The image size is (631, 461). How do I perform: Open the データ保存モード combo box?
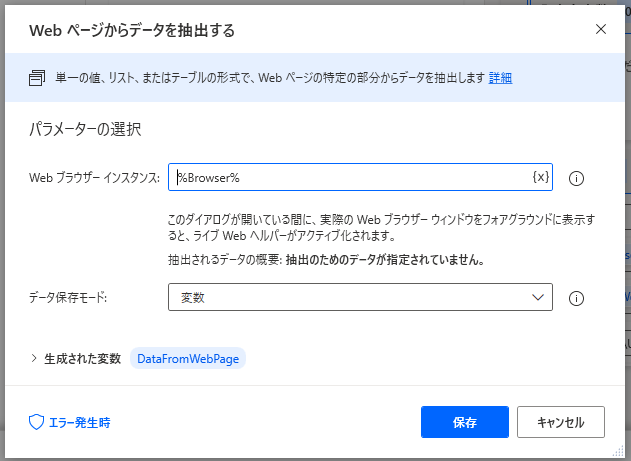pyautogui.click(x=360, y=297)
